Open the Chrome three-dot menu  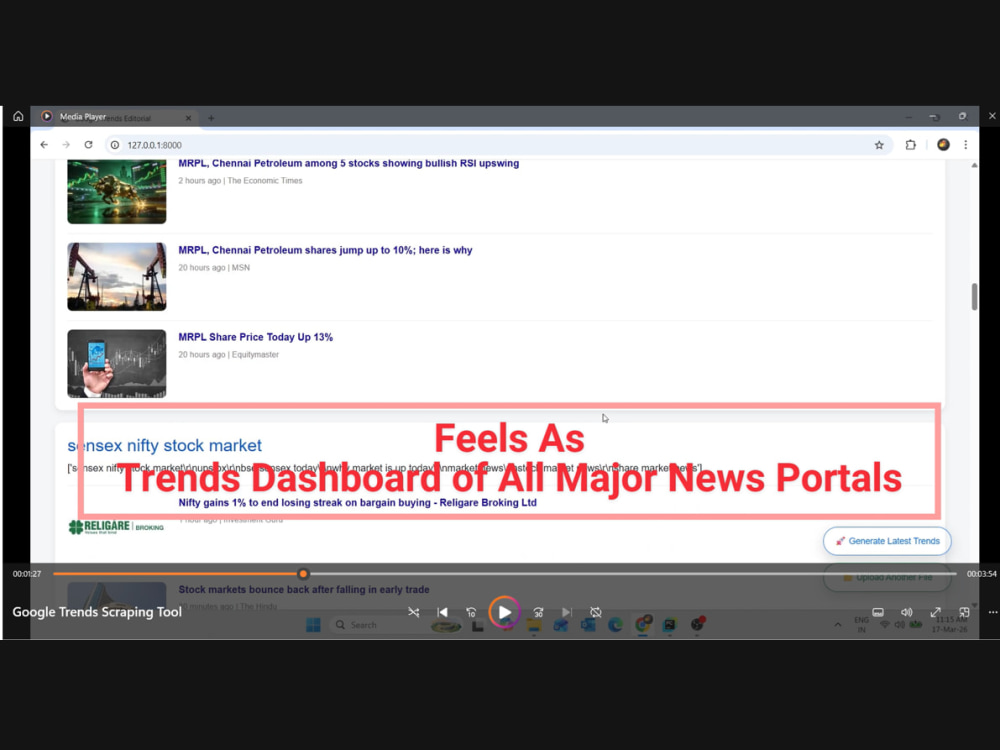tap(966, 145)
